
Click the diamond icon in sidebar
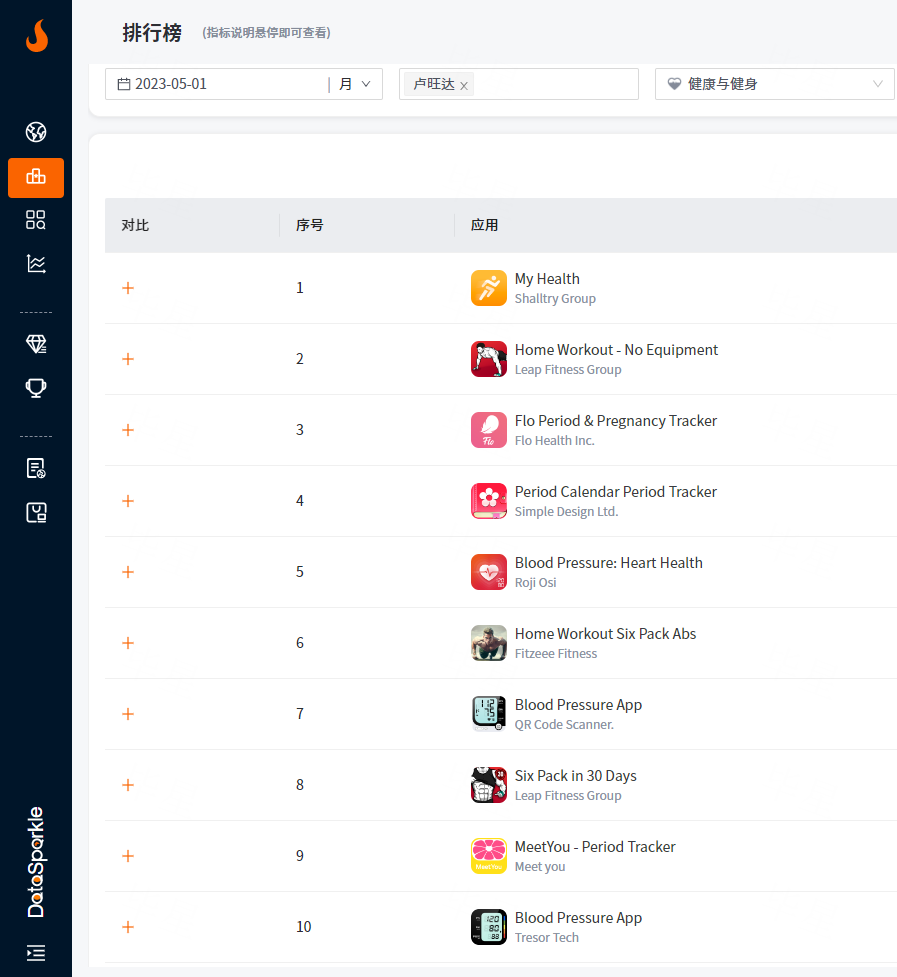(36, 344)
